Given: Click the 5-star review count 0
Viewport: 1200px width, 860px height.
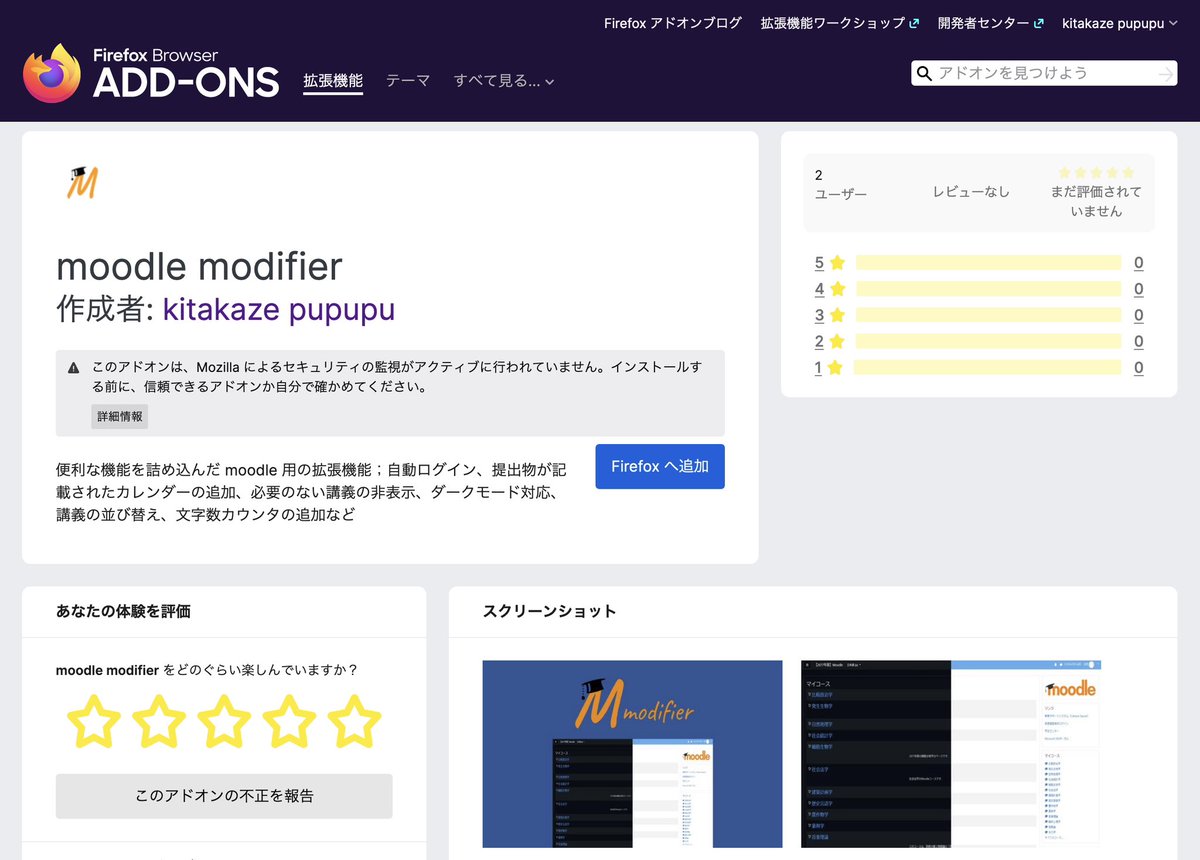Looking at the screenshot, I should coord(1138,263).
